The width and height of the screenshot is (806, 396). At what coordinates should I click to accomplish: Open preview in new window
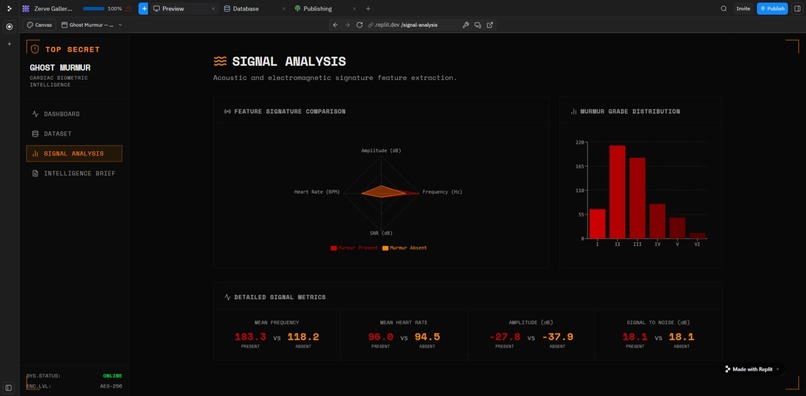click(490, 25)
